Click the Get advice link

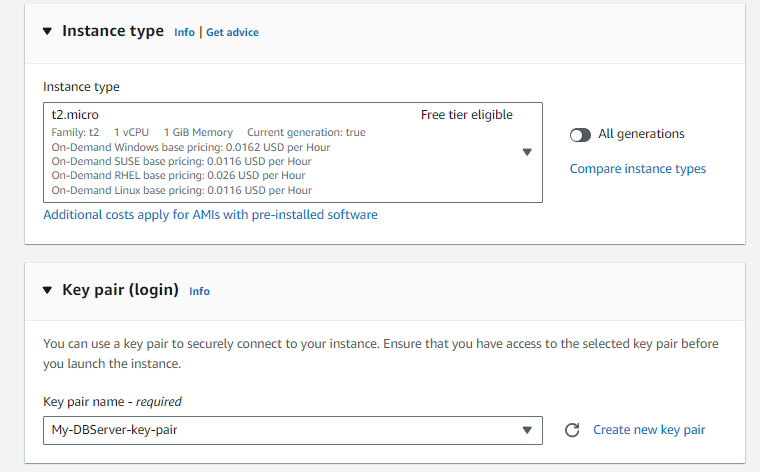[x=232, y=32]
